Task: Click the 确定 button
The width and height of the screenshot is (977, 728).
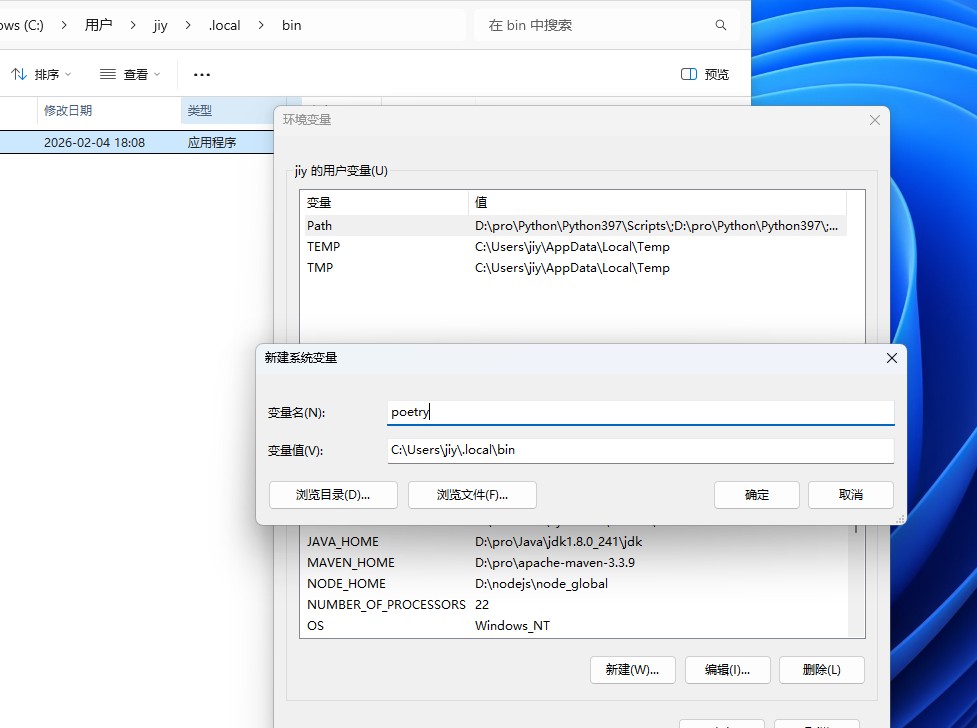Action: click(x=757, y=494)
